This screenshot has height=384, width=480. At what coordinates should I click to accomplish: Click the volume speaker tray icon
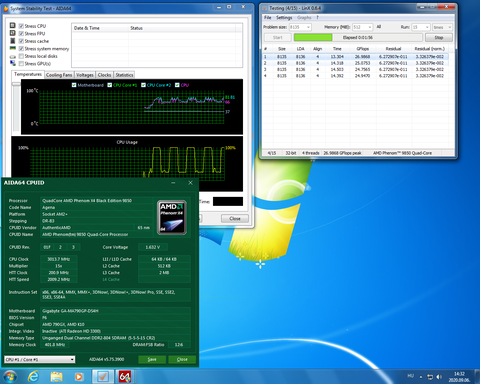tap(439, 377)
